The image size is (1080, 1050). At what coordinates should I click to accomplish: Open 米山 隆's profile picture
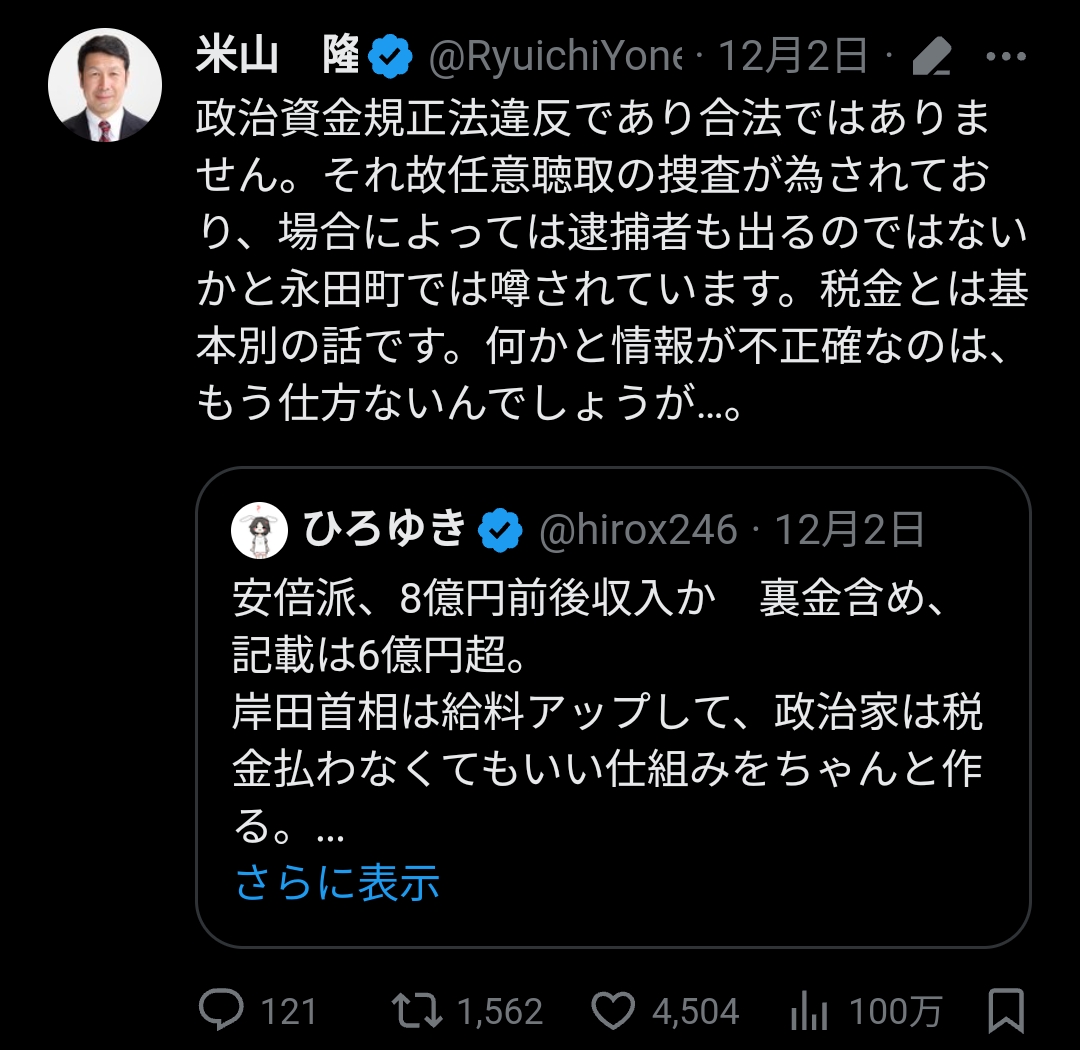[105, 85]
